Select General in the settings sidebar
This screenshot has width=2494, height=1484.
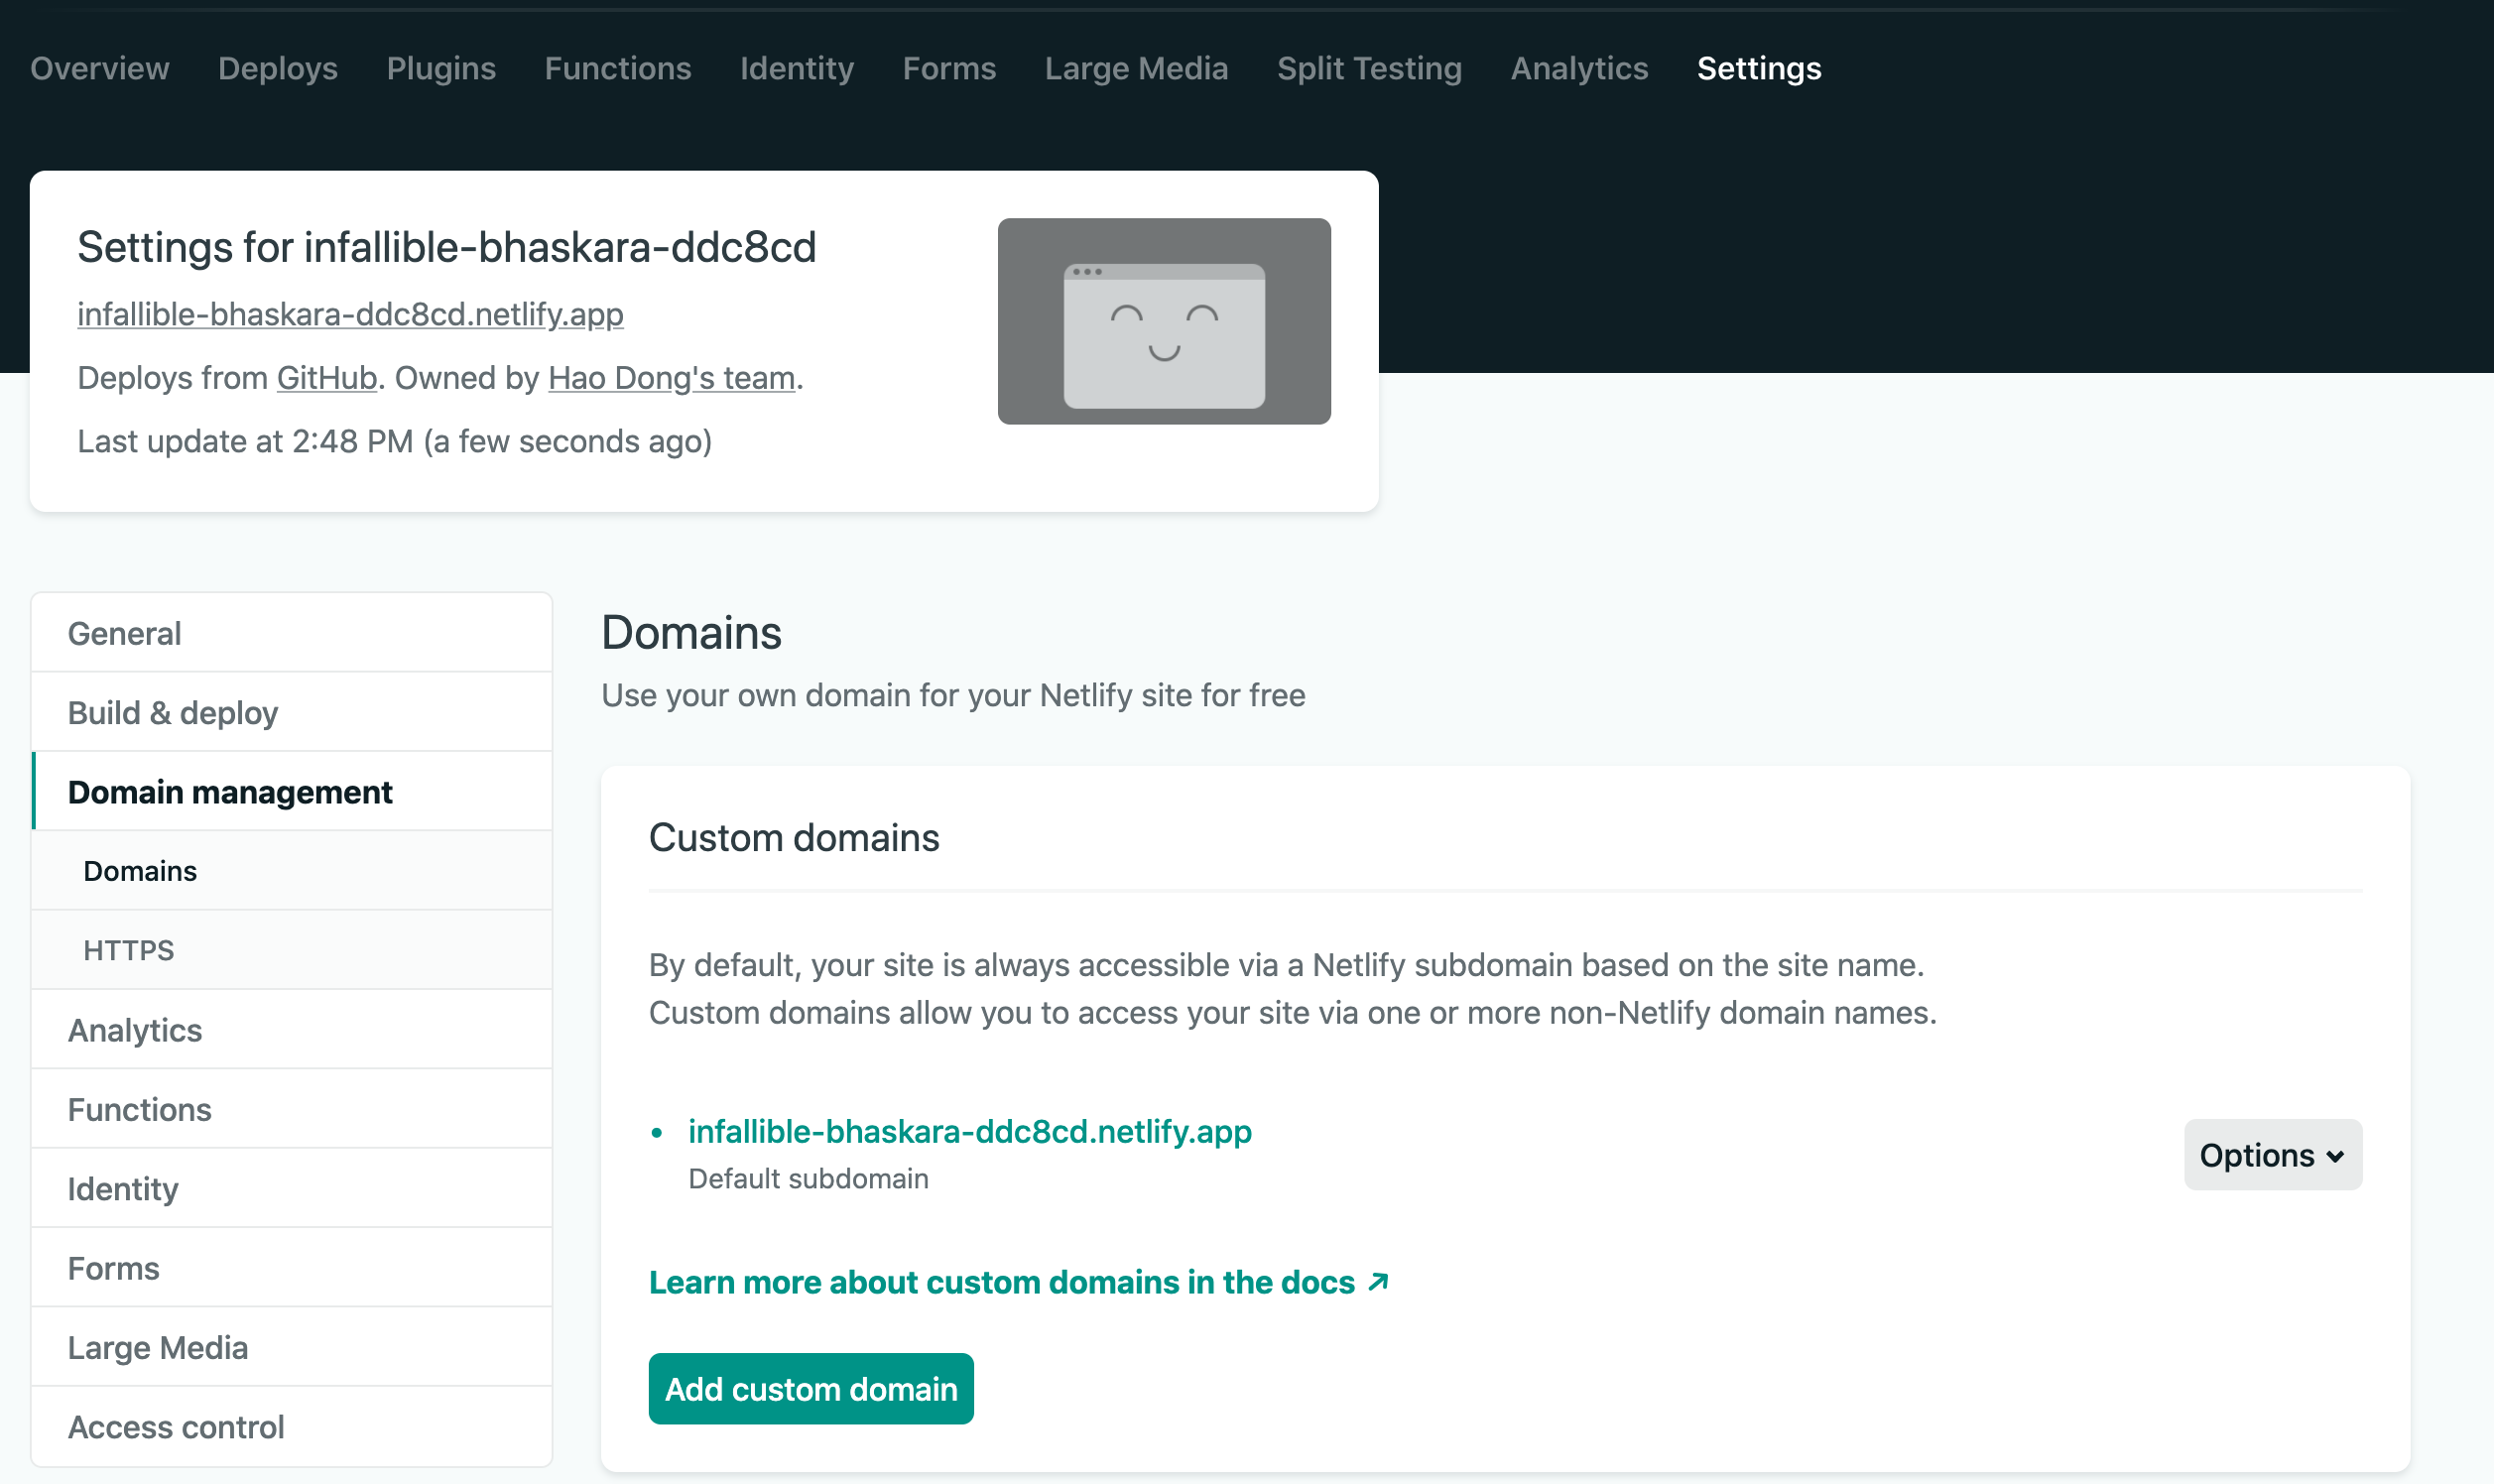coord(125,633)
